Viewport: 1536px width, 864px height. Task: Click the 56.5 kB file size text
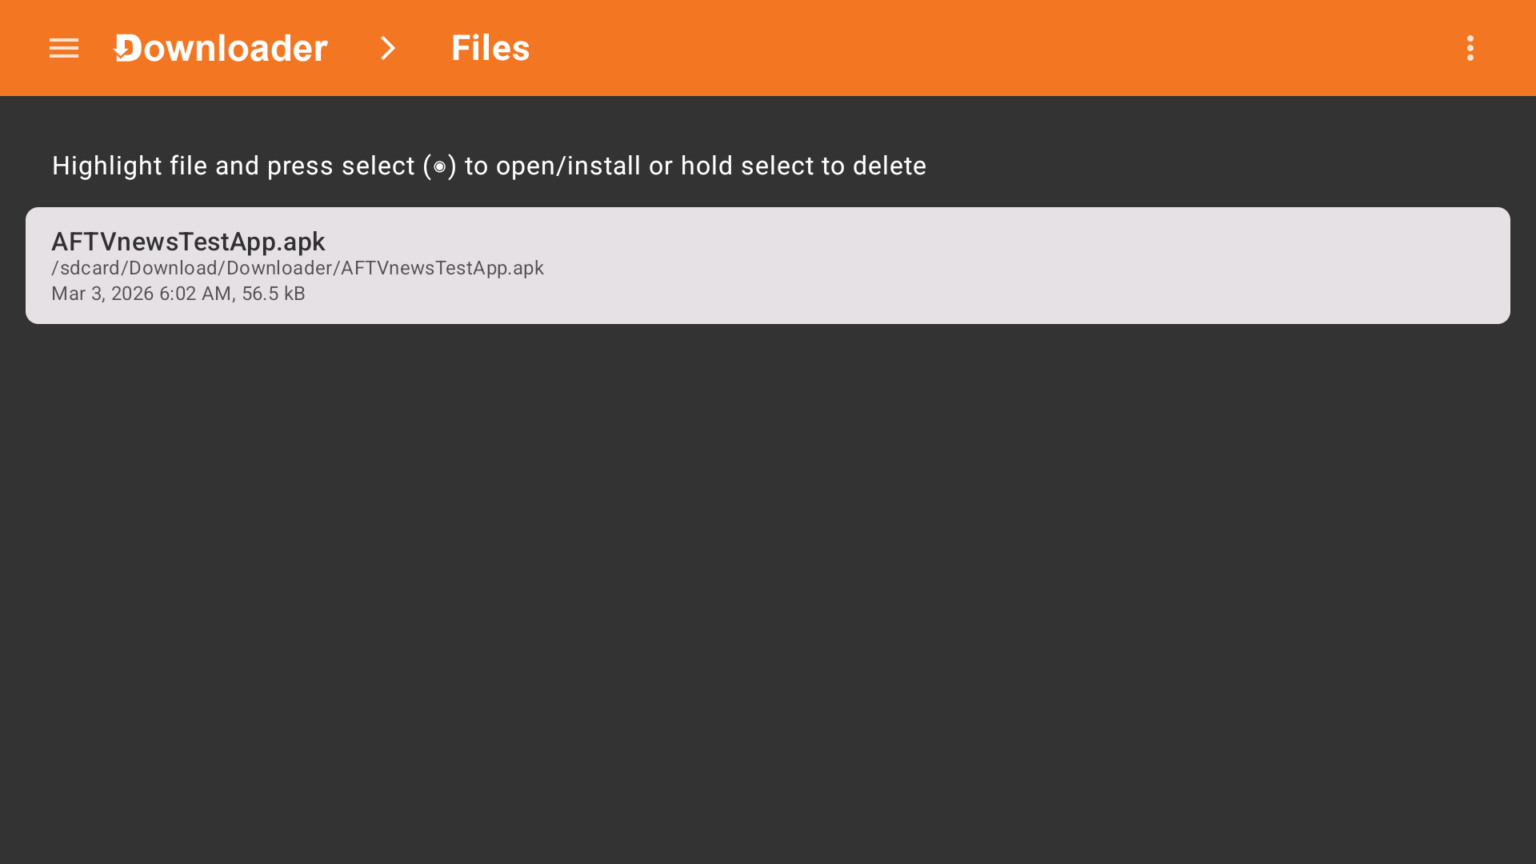(273, 294)
